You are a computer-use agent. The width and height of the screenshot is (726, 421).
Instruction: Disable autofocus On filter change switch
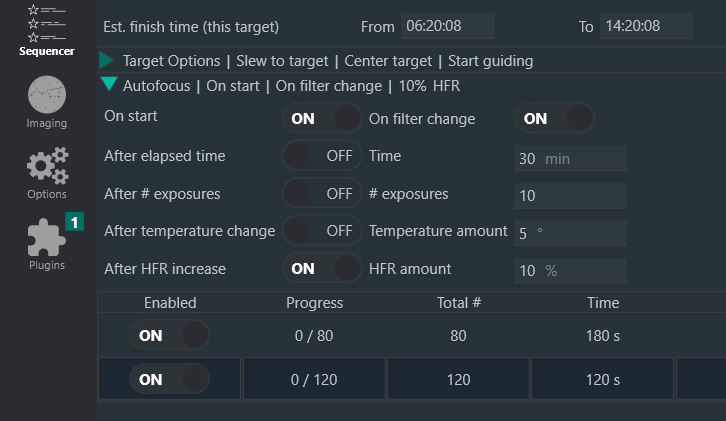pos(554,119)
